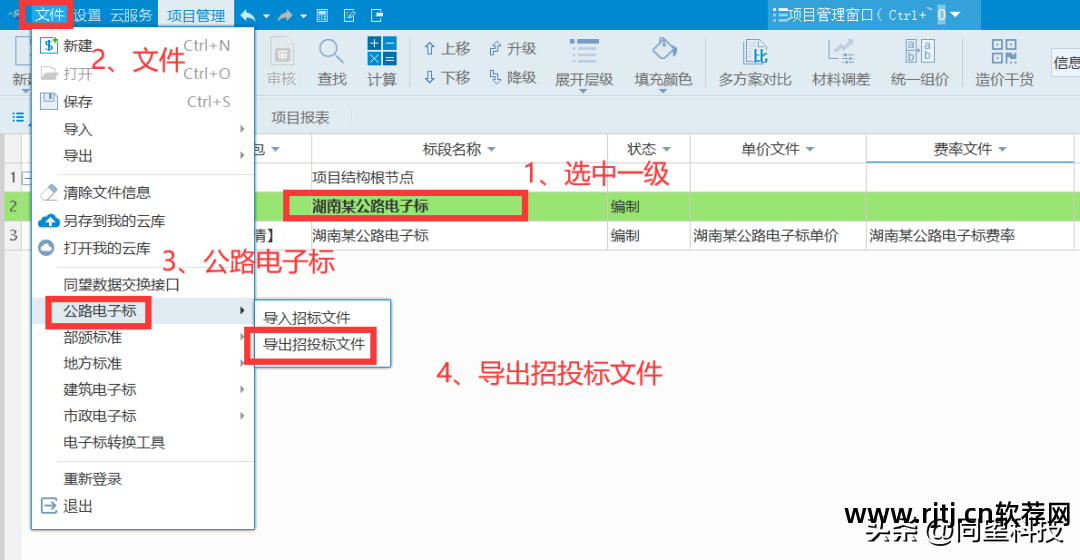Choose 退出 to exit the application
Screen dimensions: 1080x560
[143, 506]
